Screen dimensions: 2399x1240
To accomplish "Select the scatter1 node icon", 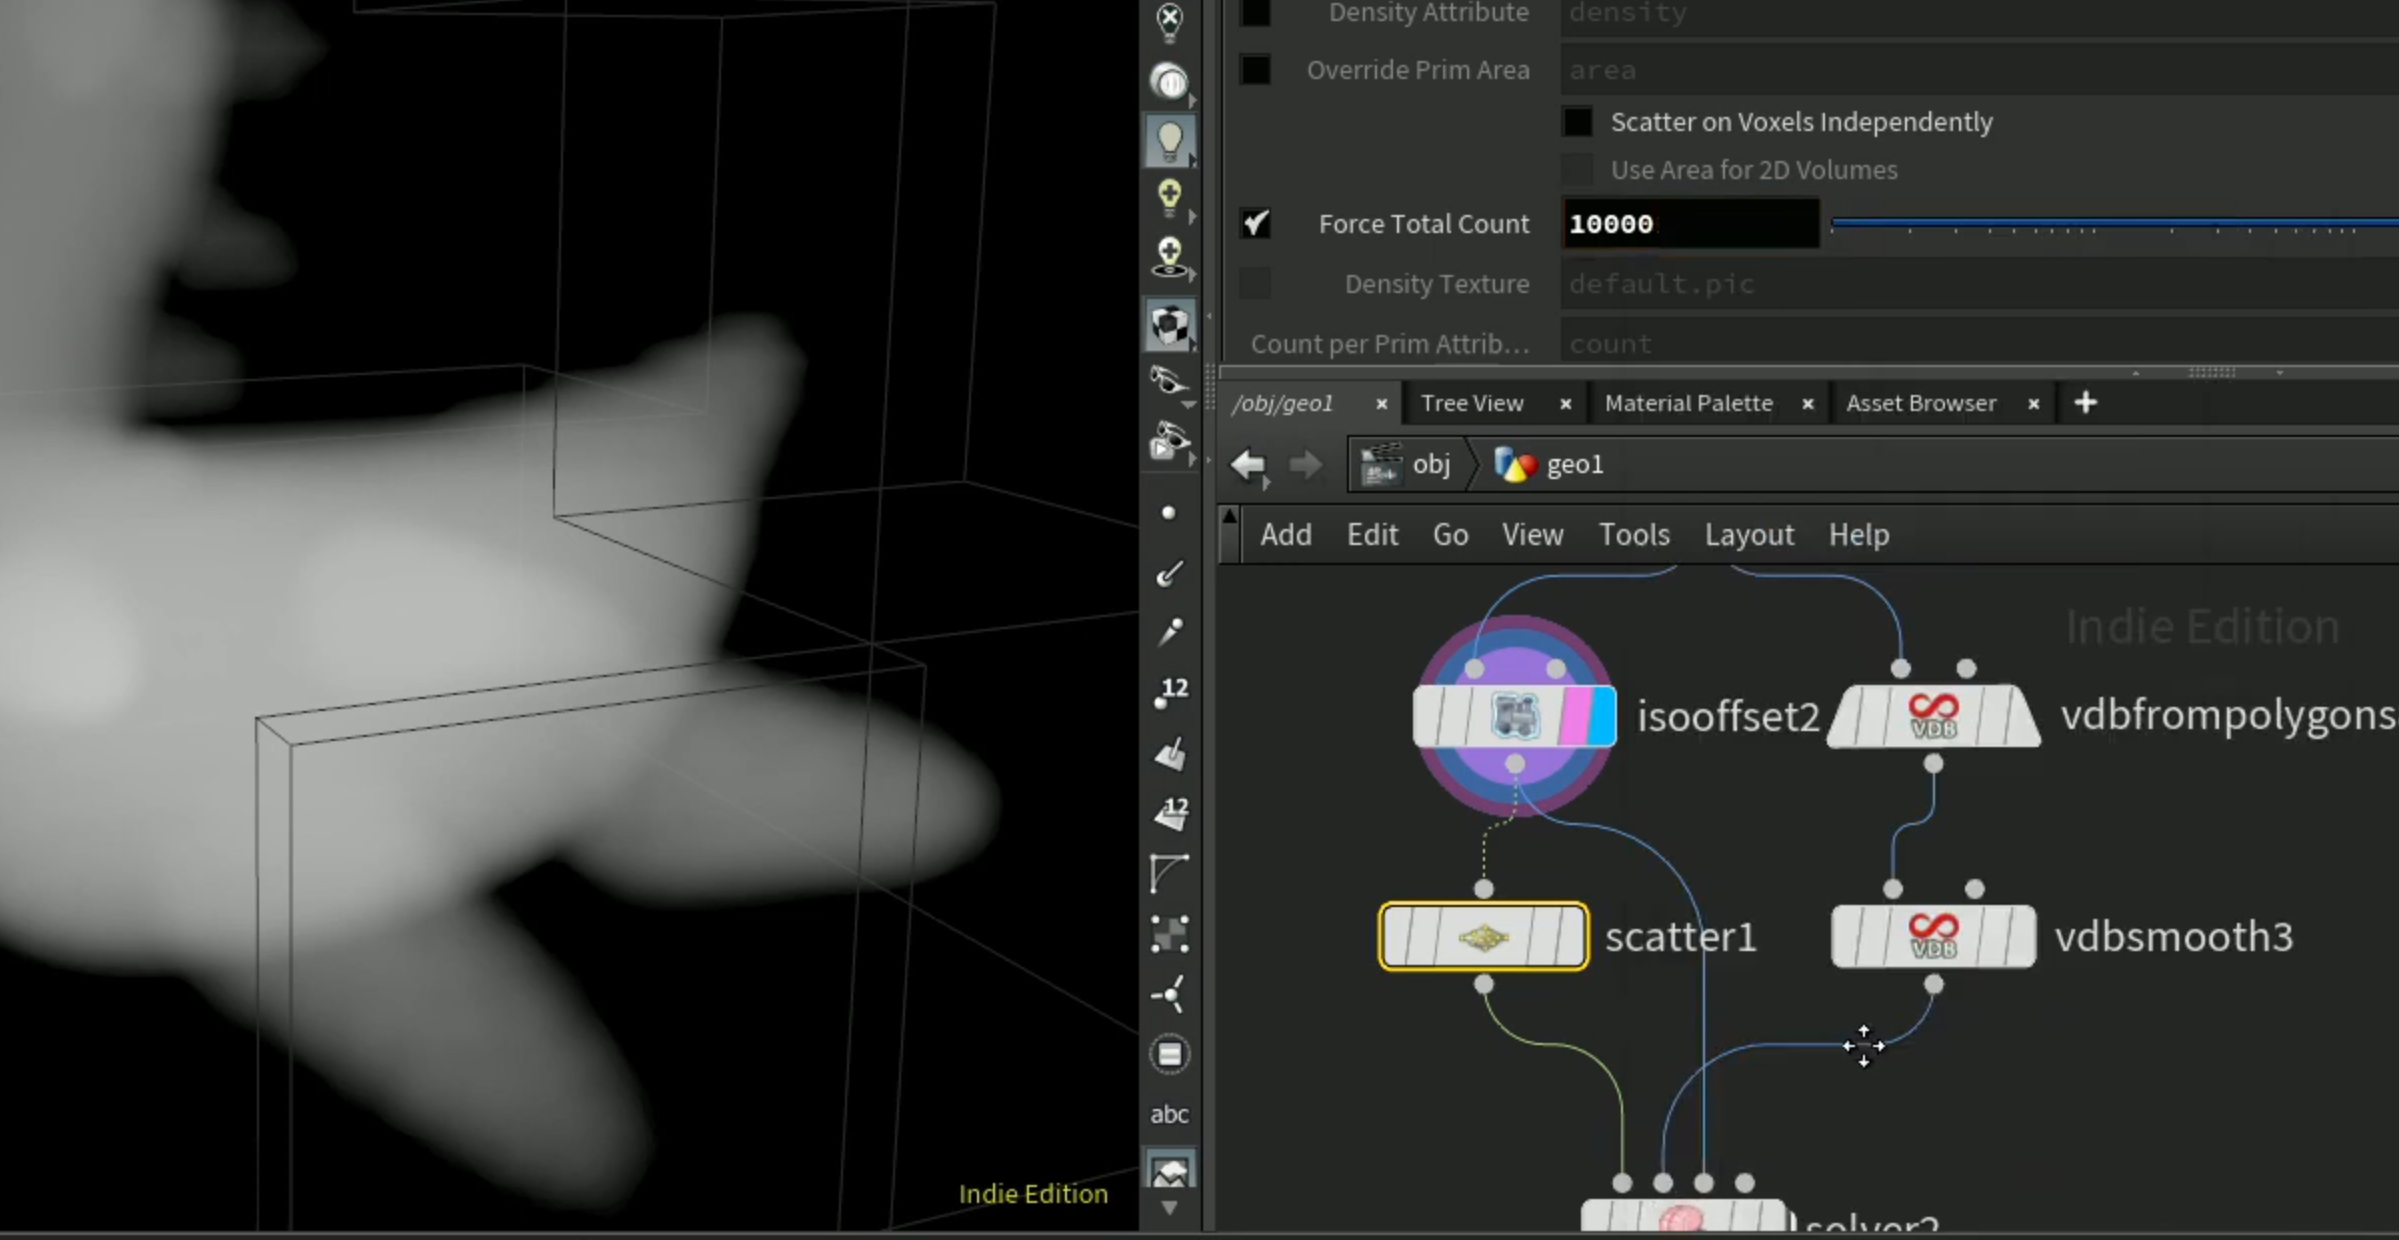I will point(1483,937).
